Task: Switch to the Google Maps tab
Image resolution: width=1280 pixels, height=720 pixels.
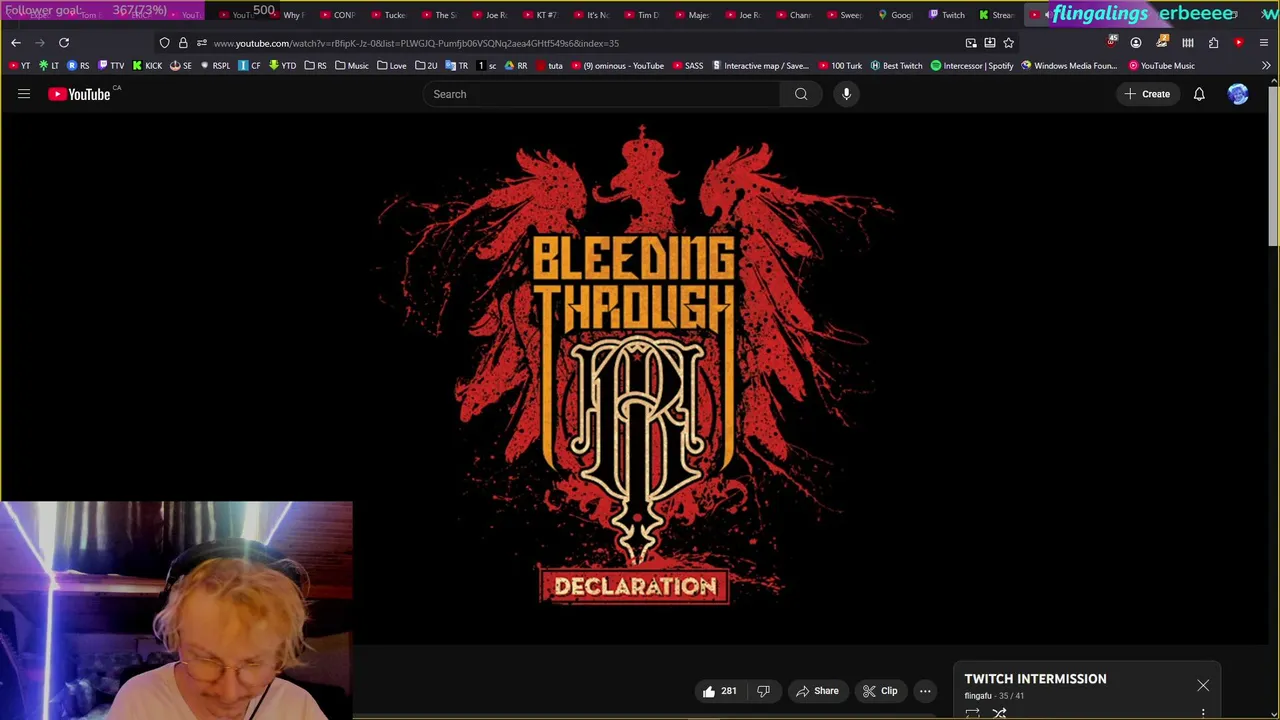Action: pos(895,15)
